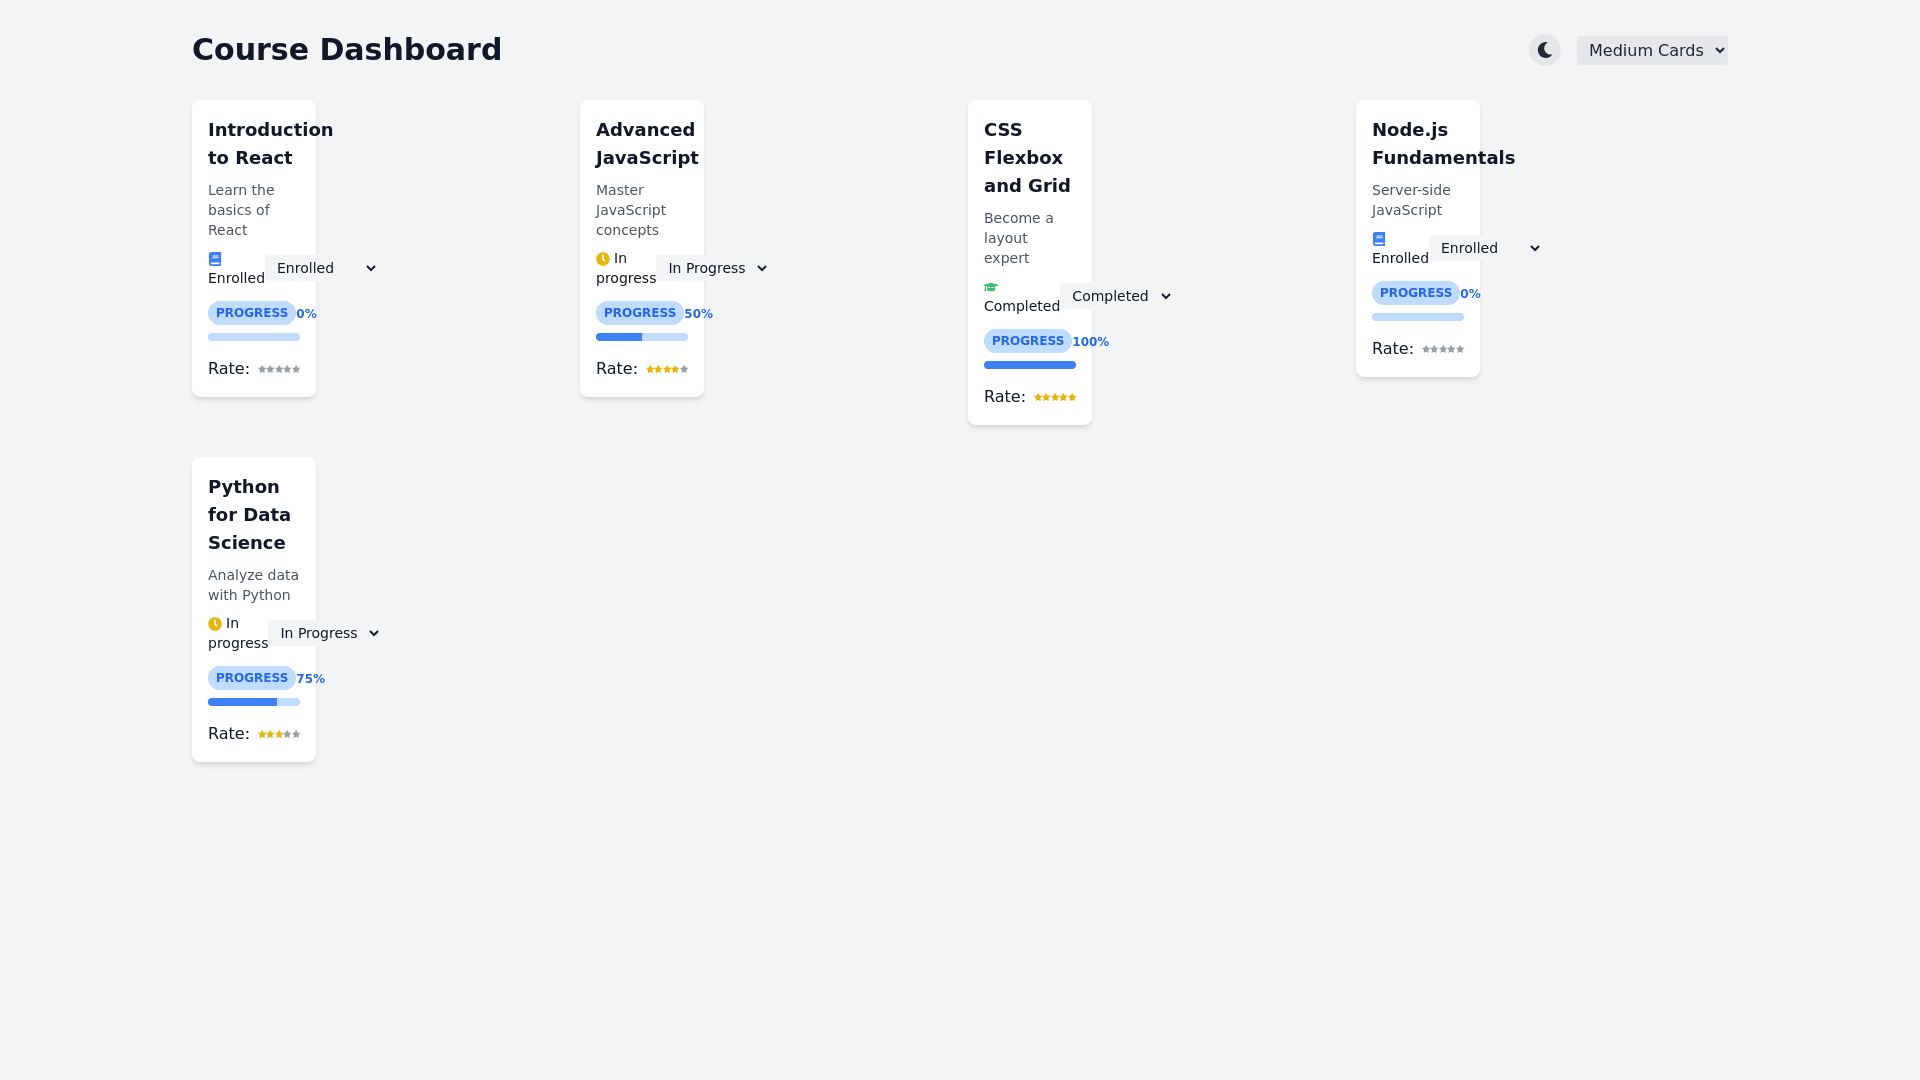This screenshot has height=1080, width=1920.
Task: Click the fifth star on Python for Data Science
Action: point(296,735)
